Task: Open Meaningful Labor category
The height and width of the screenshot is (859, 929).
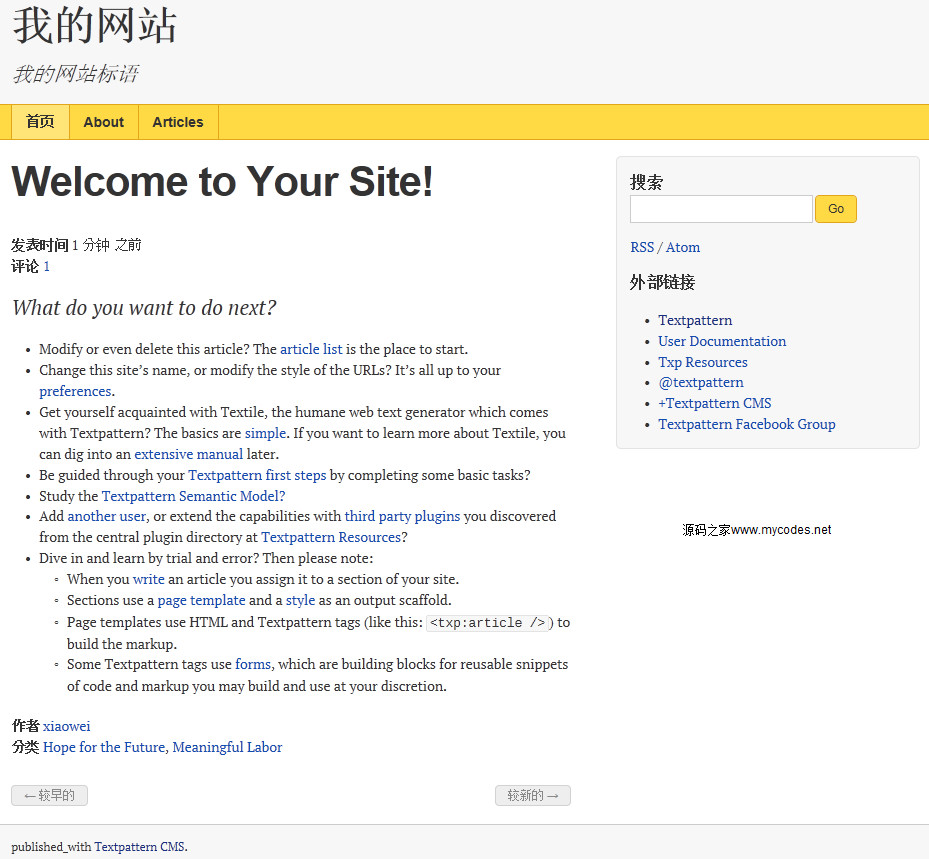Action: (228, 748)
